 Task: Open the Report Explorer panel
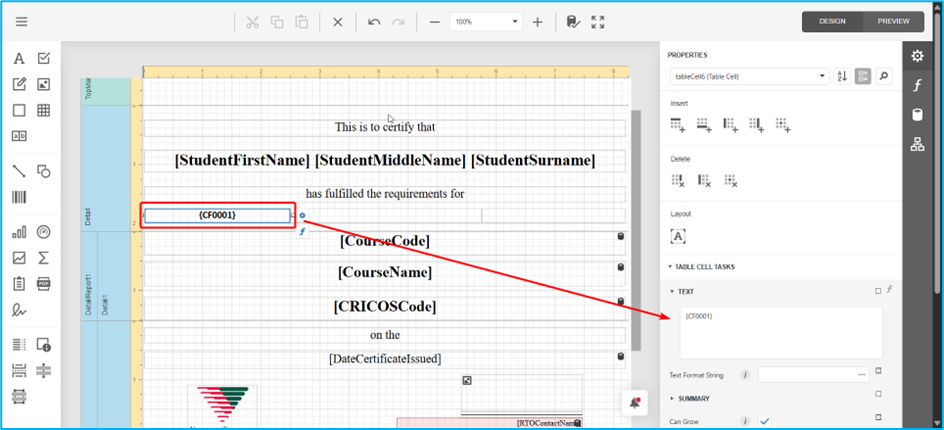[x=917, y=145]
